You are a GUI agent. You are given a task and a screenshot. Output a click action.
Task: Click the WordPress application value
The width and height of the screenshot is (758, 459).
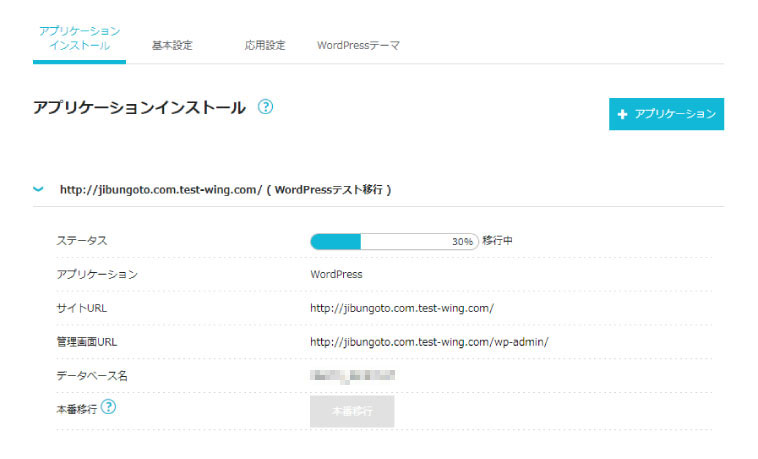pyautogui.click(x=336, y=274)
